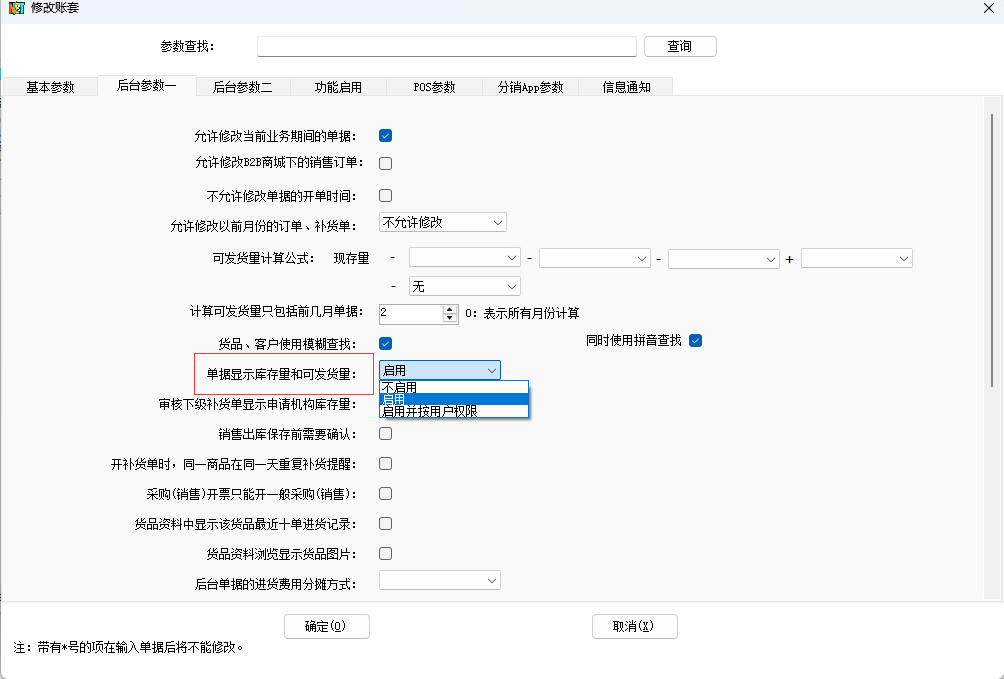The width and height of the screenshot is (1004, 679).
Task: Switch to the POS参数 tab
Action: point(434,87)
